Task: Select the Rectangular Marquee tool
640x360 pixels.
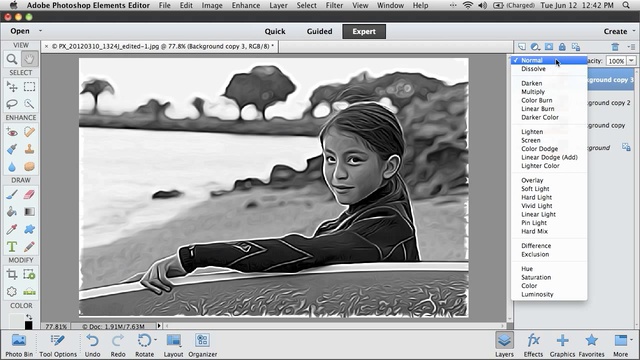Action: click(29, 87)
